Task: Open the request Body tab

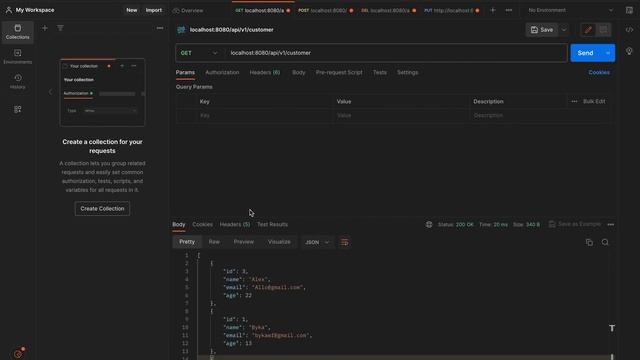Action: 298,72
